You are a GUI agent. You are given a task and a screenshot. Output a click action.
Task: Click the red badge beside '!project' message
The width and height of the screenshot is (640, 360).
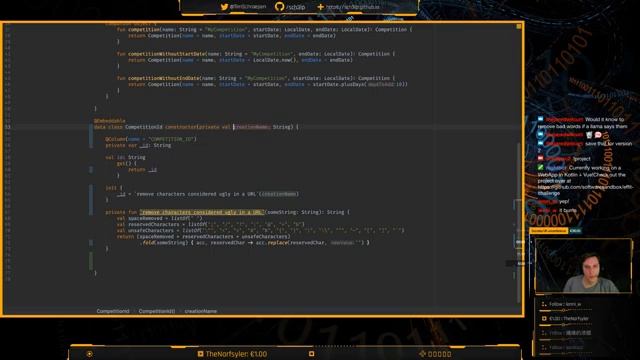tap(540, 158)
